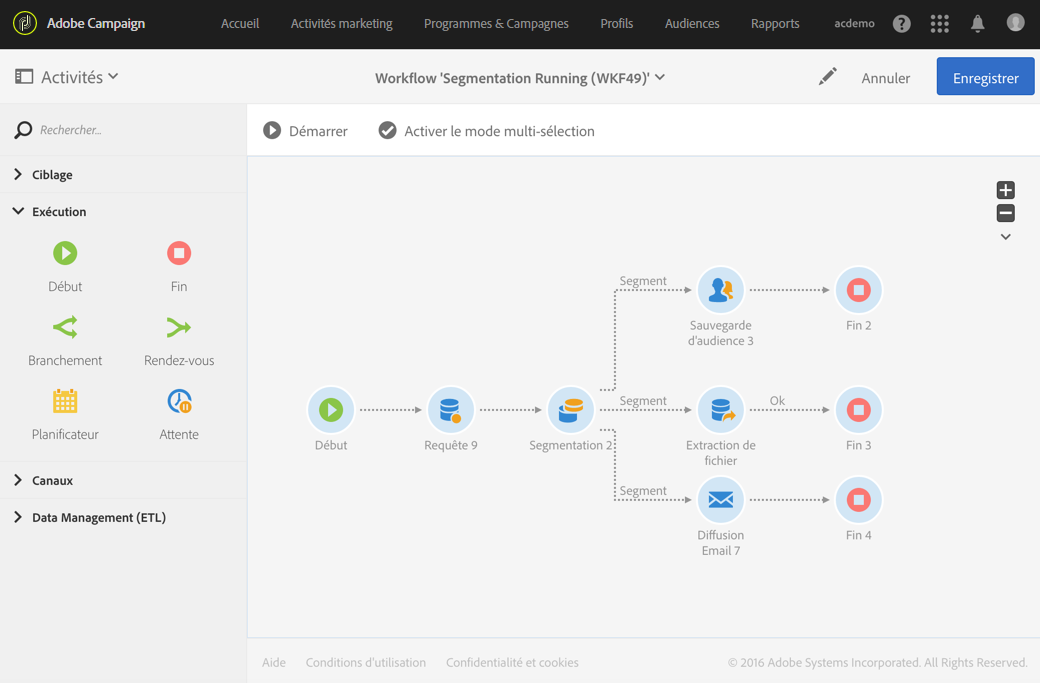This screenshot has height=683, width=1040.
Task: Zoom in with the plus button
Action: (1005, 190)
